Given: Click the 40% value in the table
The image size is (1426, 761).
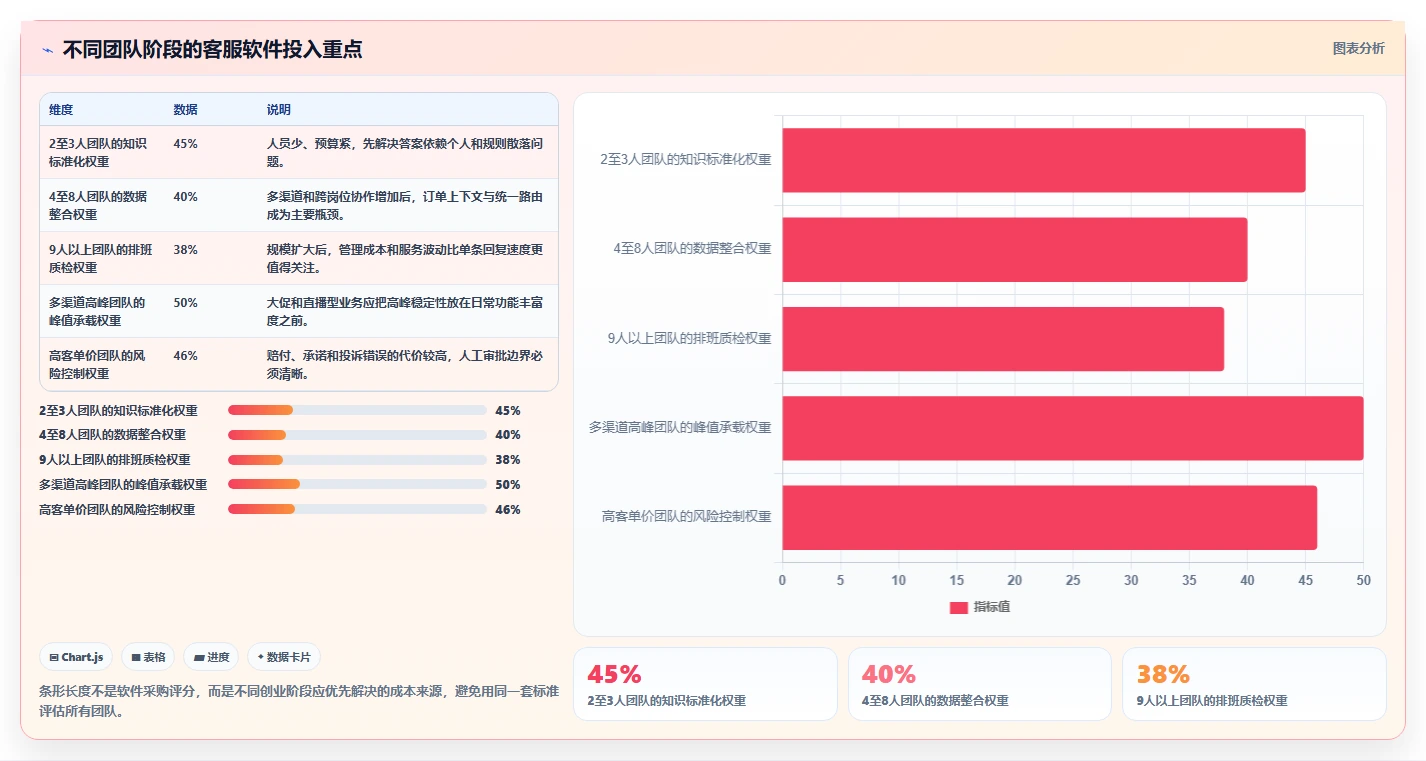Looking at the screenshot, I should pos(185,197).
